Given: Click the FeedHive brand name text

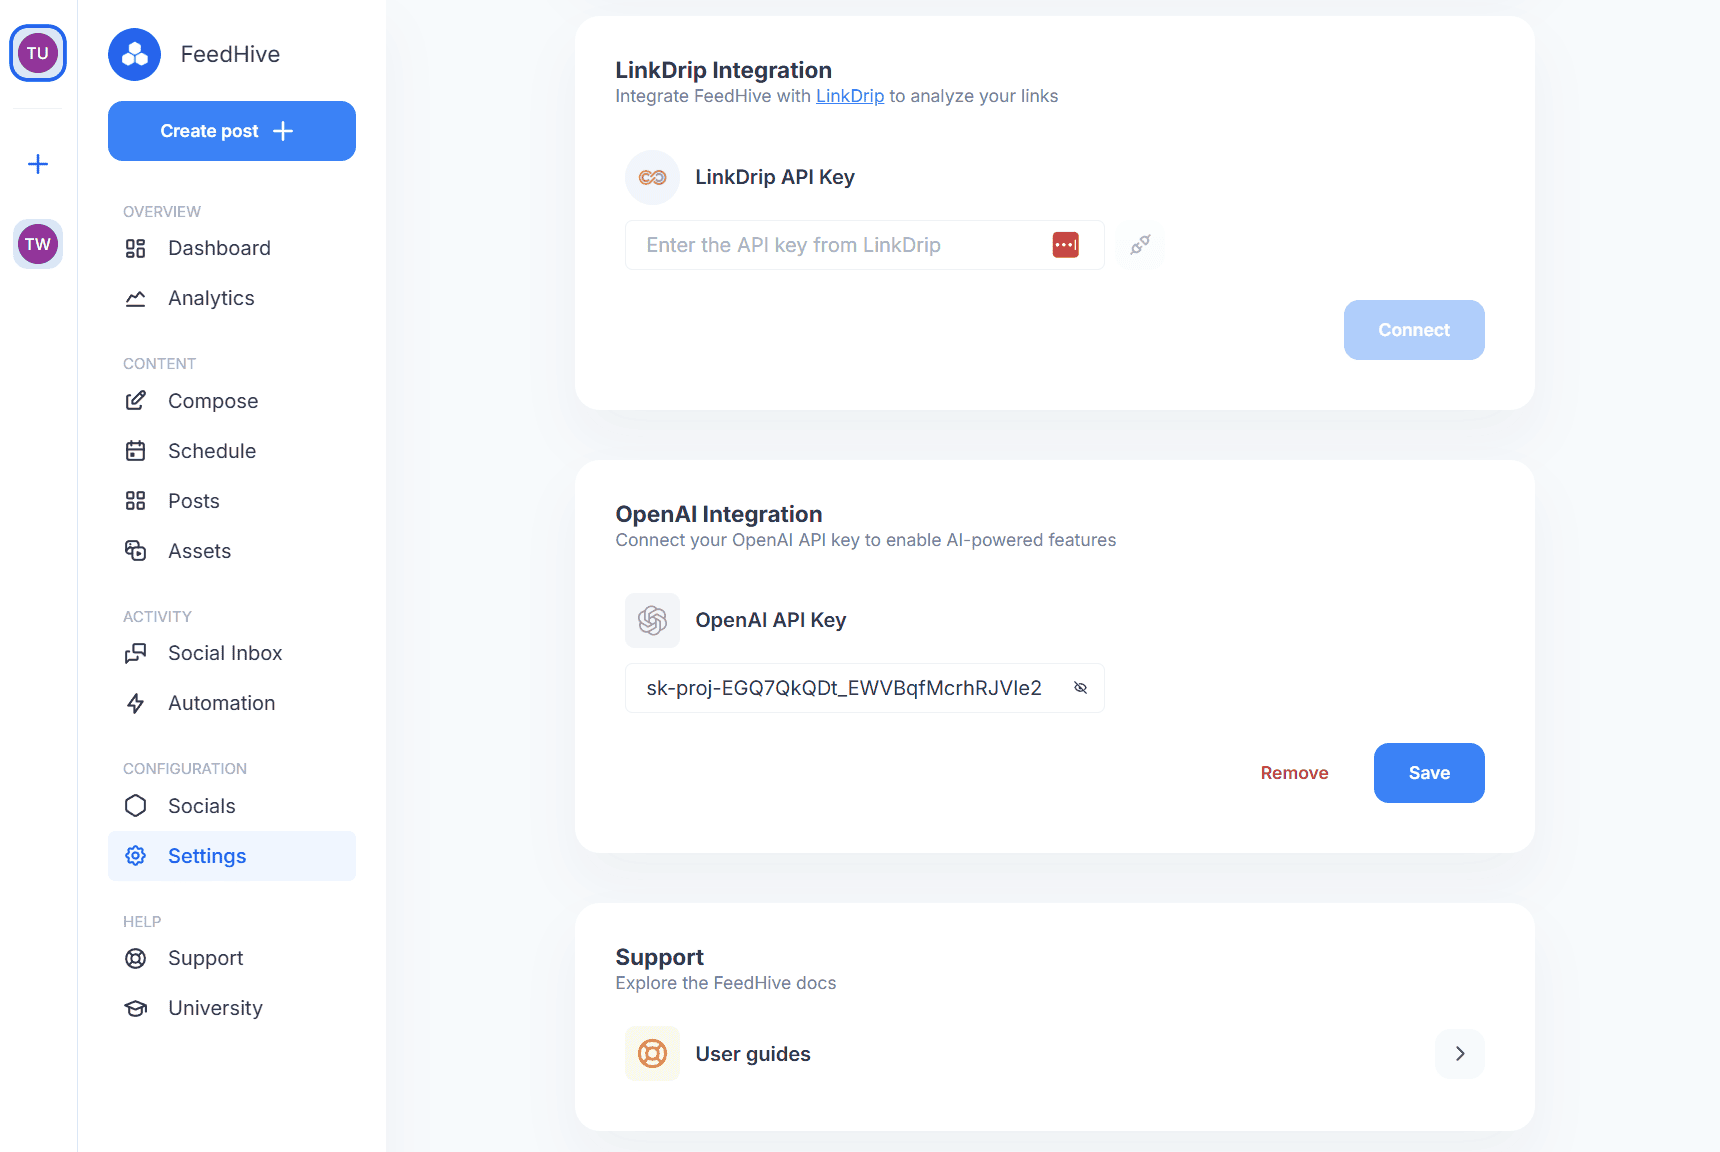Looking at the screenshot, I should 230,54.
